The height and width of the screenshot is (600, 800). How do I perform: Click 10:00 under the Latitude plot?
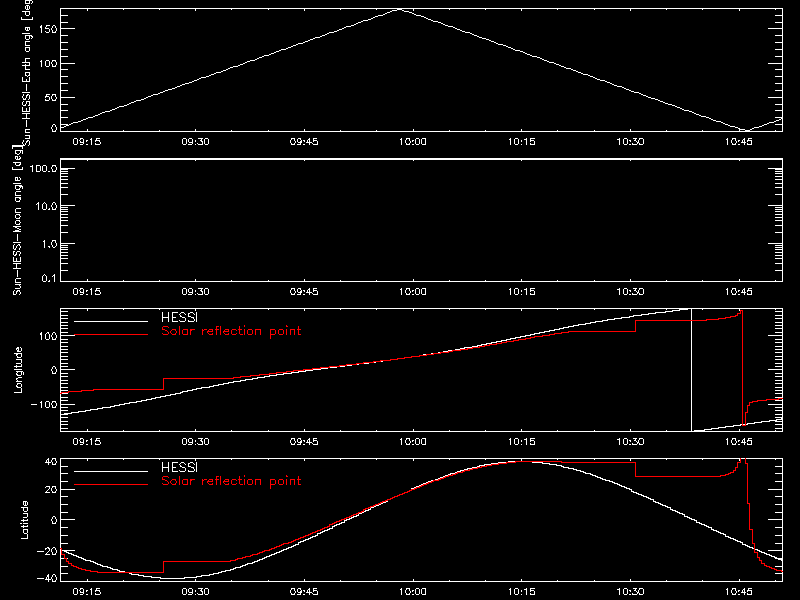point(413,591)
